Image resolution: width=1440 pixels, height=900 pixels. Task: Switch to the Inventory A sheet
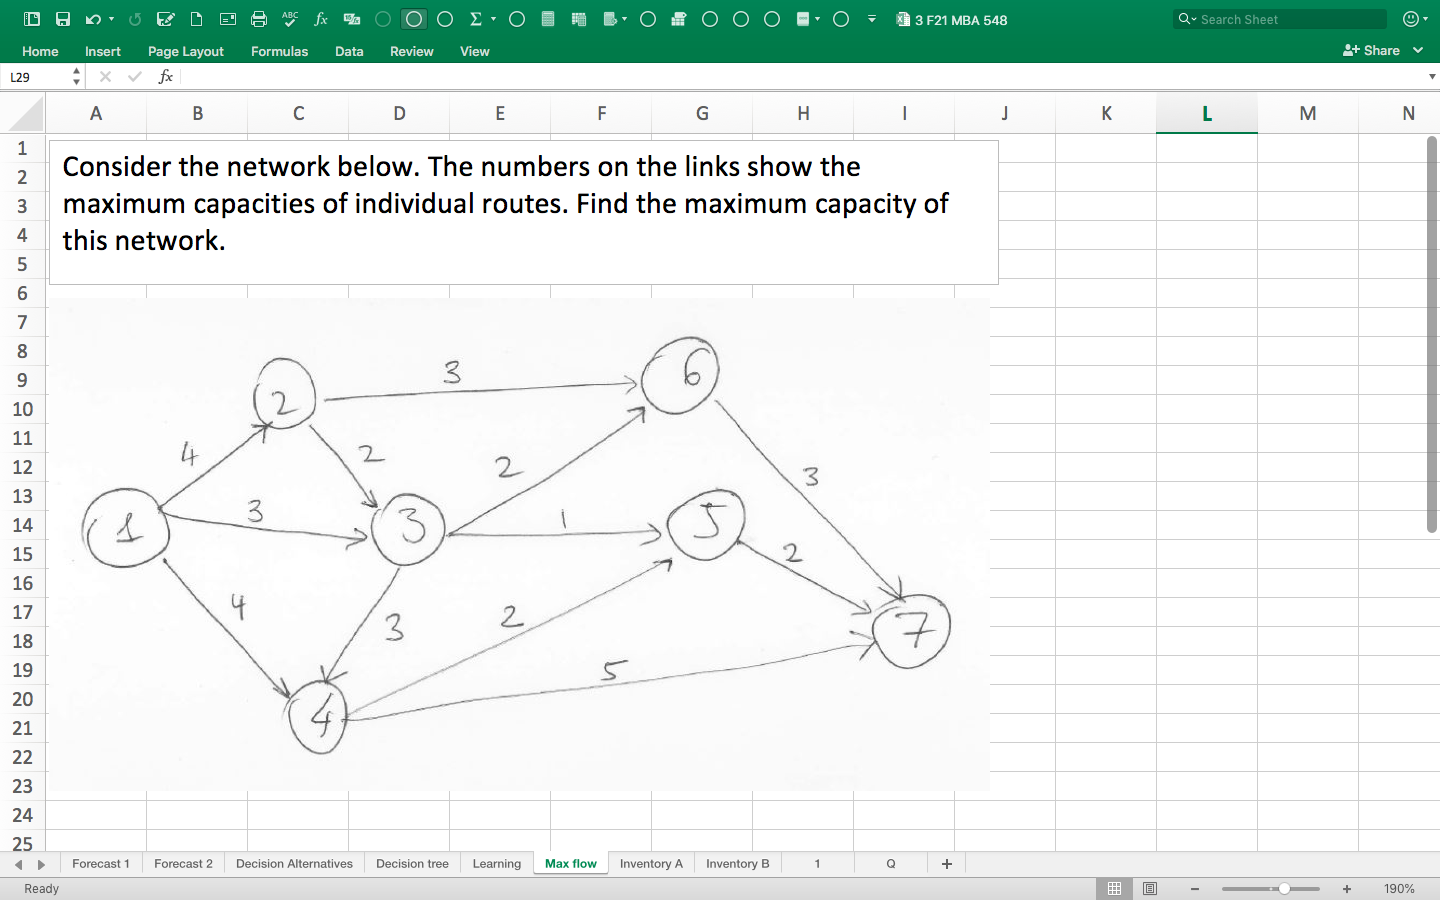point(652,864)
